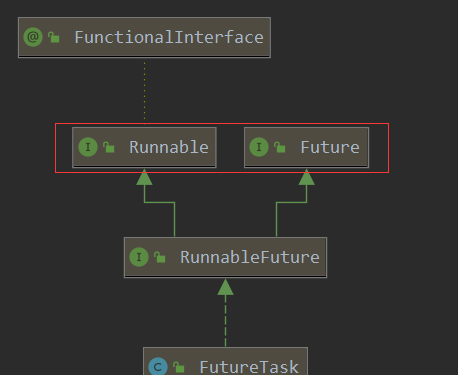Click the green lock icon beside RunnableFuture

pyautogui.click(x=160, y=257)
